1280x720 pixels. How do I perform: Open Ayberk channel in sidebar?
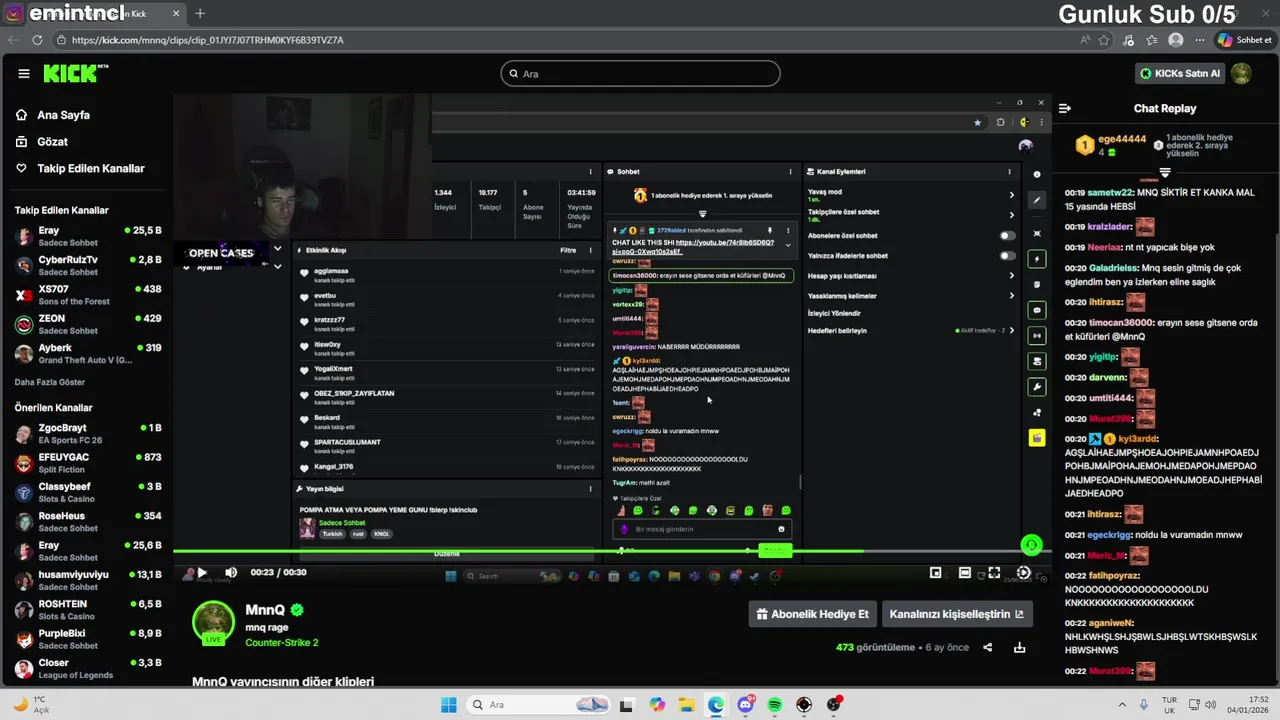(x=88, y=353)
